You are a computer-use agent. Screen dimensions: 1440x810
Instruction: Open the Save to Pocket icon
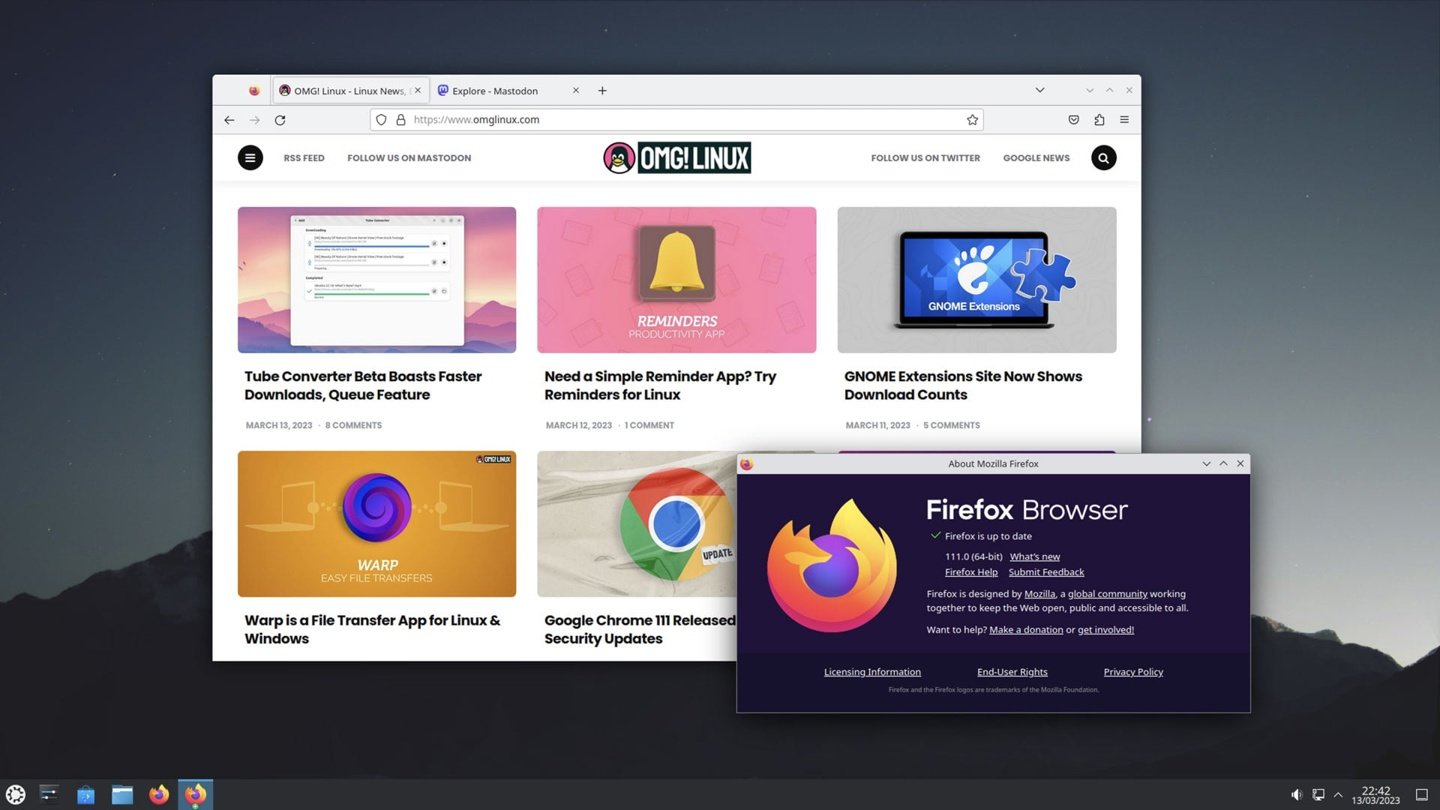click(1073, 120)
